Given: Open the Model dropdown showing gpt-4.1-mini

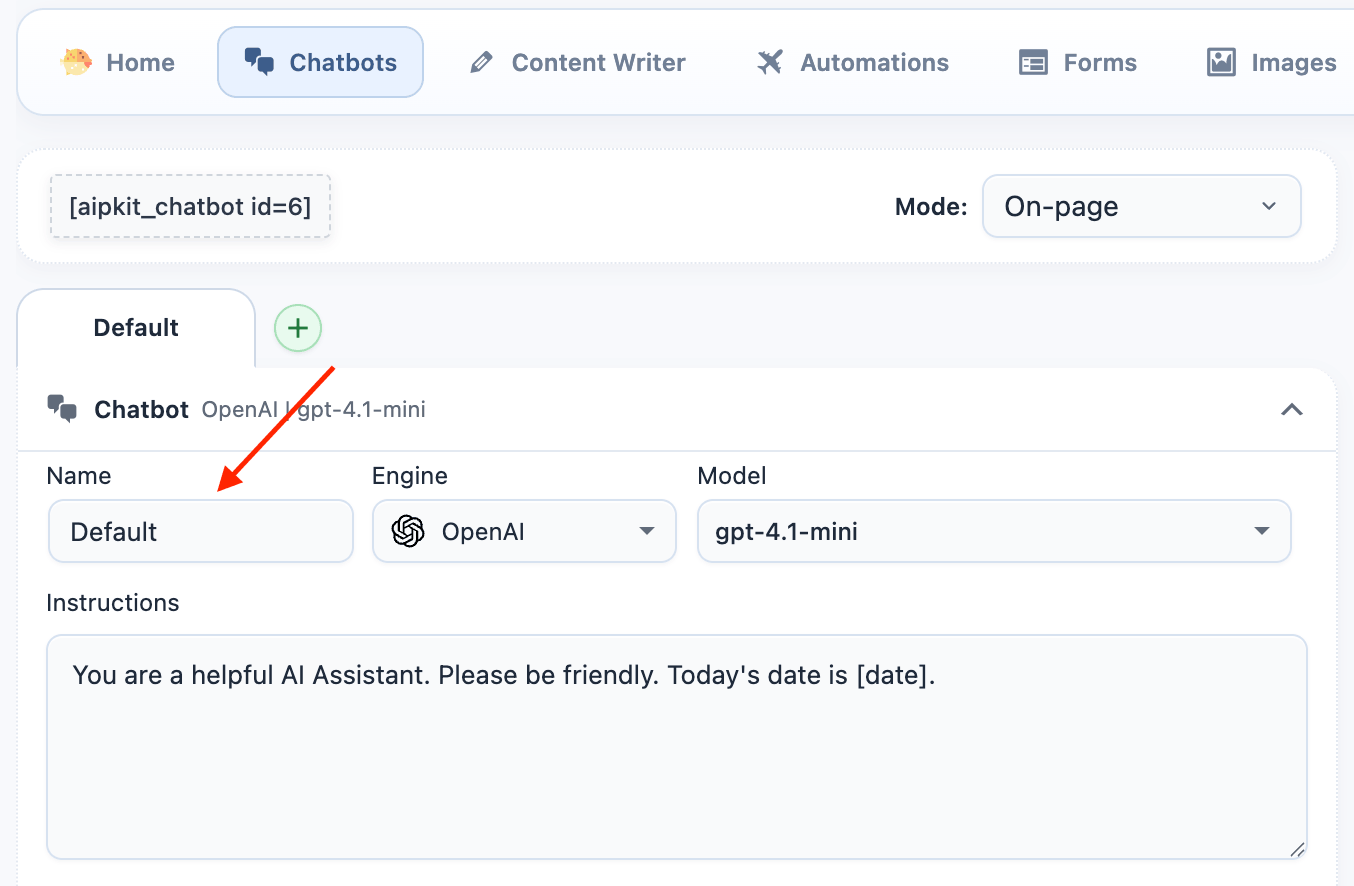Looking at the screenshot, I should 993,531.
